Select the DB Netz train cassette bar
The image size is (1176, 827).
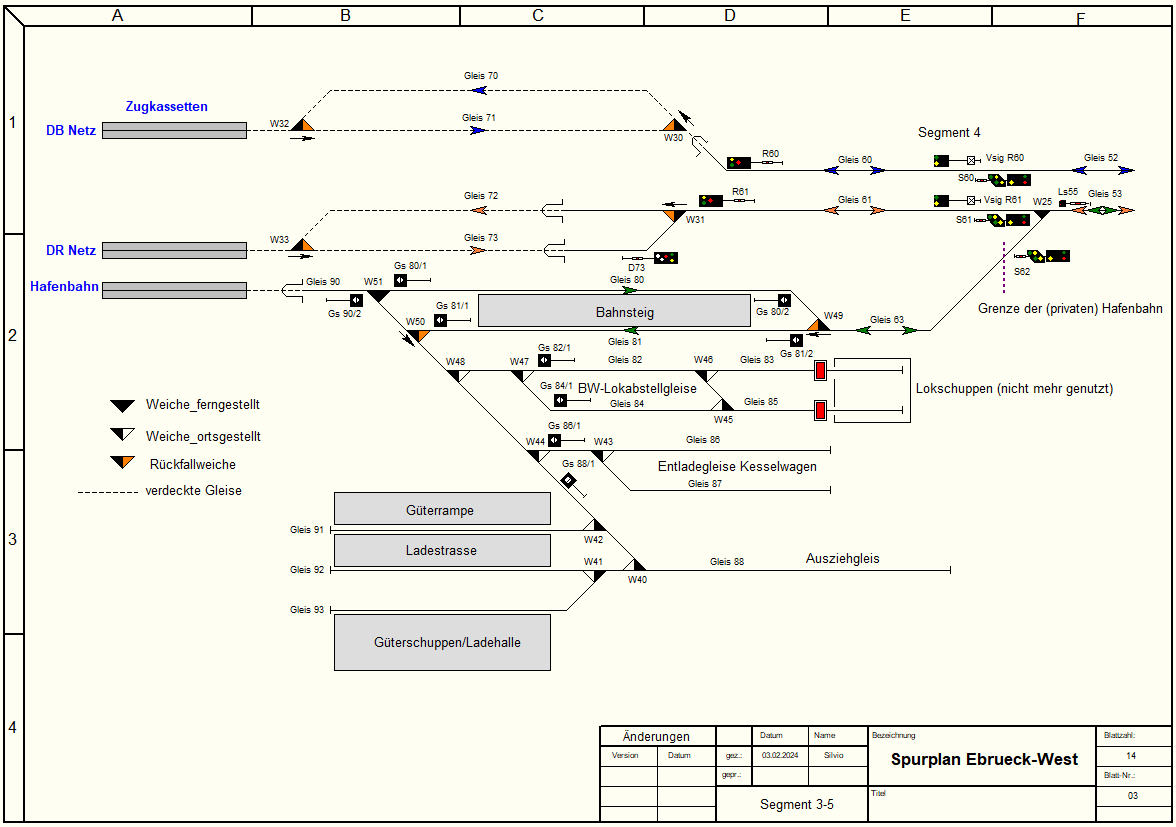pos(174,130)
